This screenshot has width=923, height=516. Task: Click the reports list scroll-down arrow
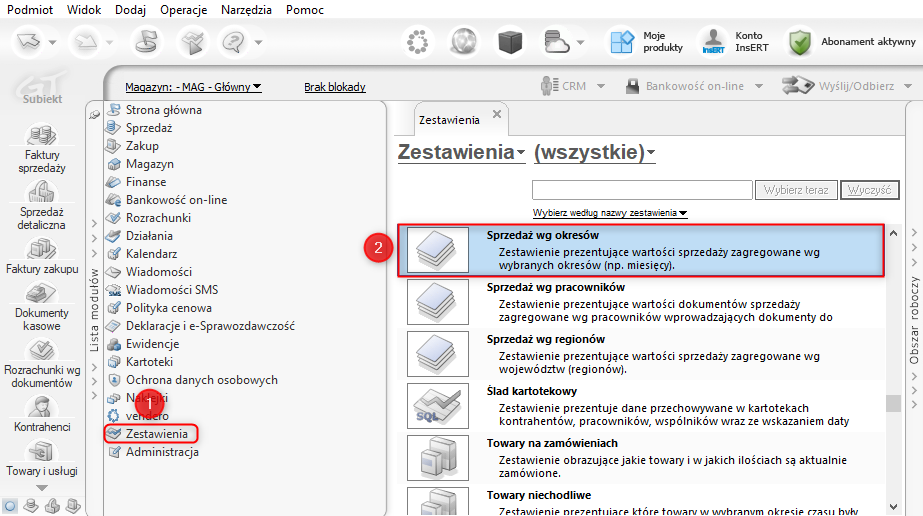tap(894, 507)
